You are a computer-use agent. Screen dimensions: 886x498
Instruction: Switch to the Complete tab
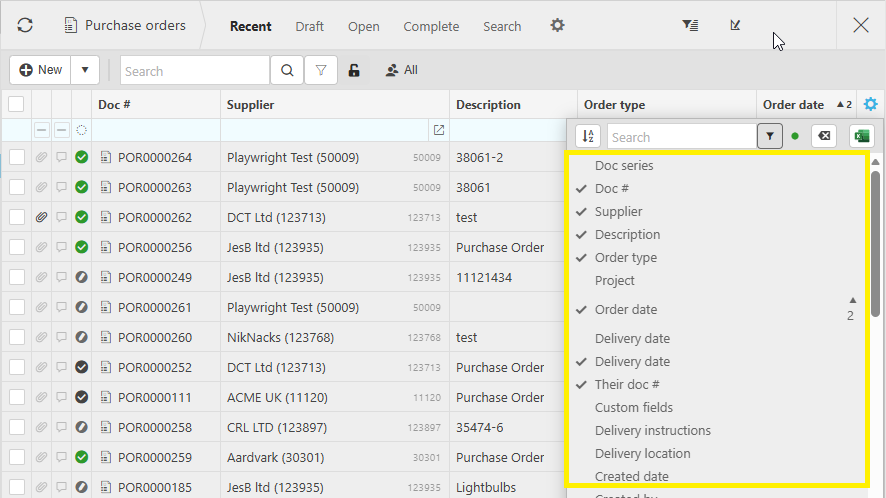pos(431,26)
